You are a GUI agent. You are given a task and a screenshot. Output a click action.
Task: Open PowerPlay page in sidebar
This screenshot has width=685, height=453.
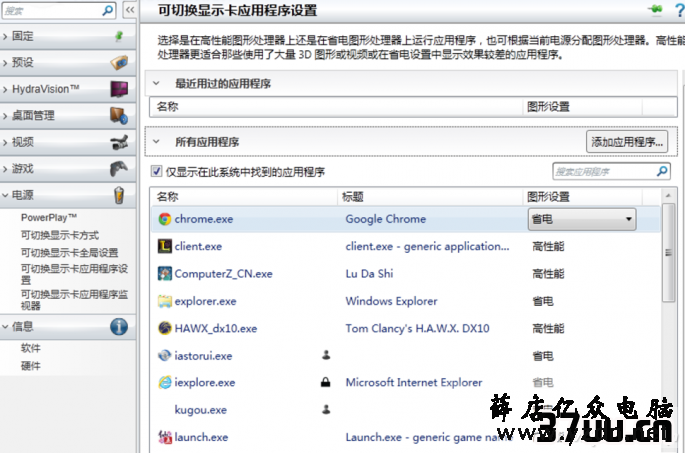pyautogui.click(x=49, y=218)
